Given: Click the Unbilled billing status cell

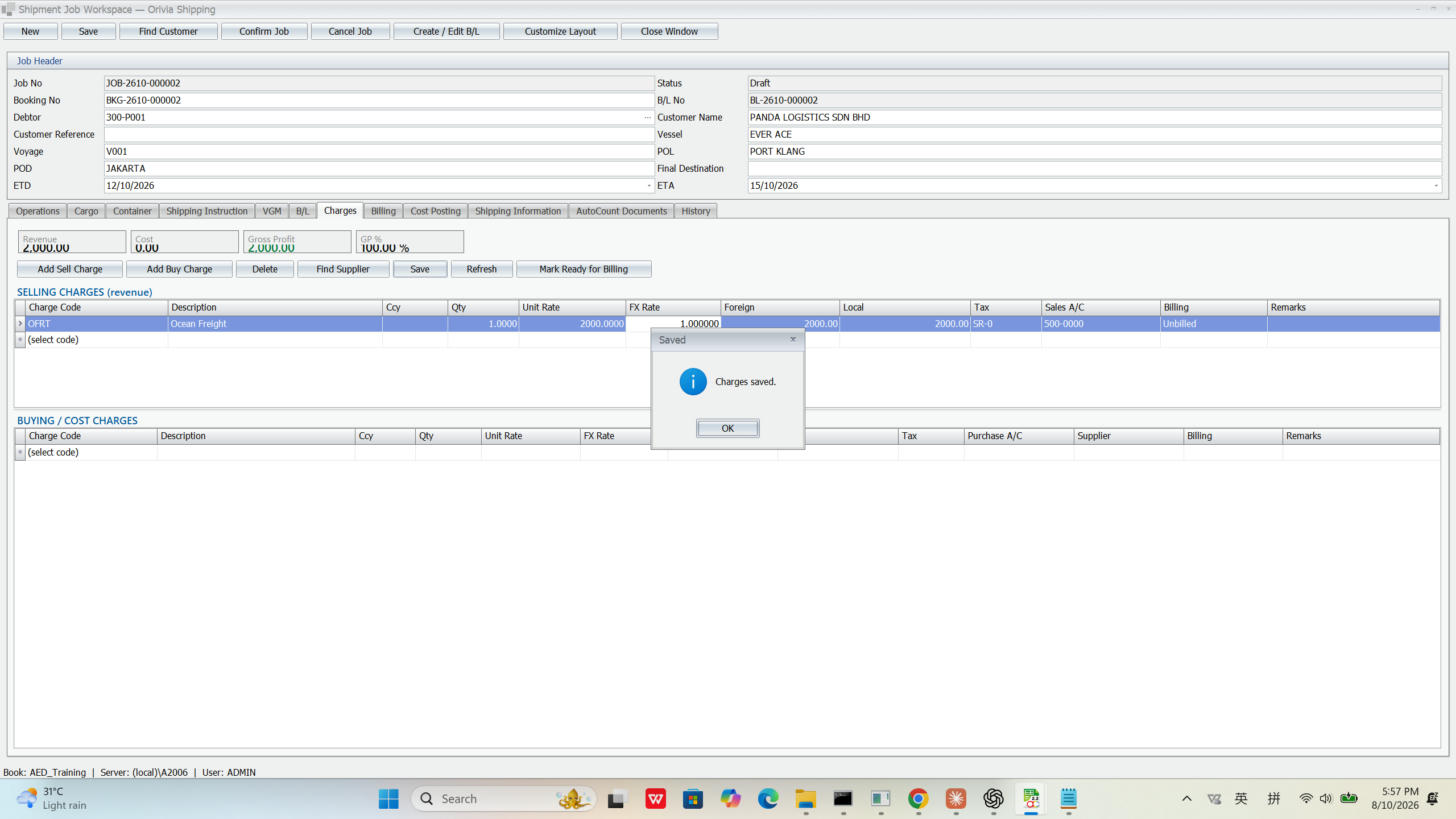Looking at the screenshot, I should tap(1213, 324).
